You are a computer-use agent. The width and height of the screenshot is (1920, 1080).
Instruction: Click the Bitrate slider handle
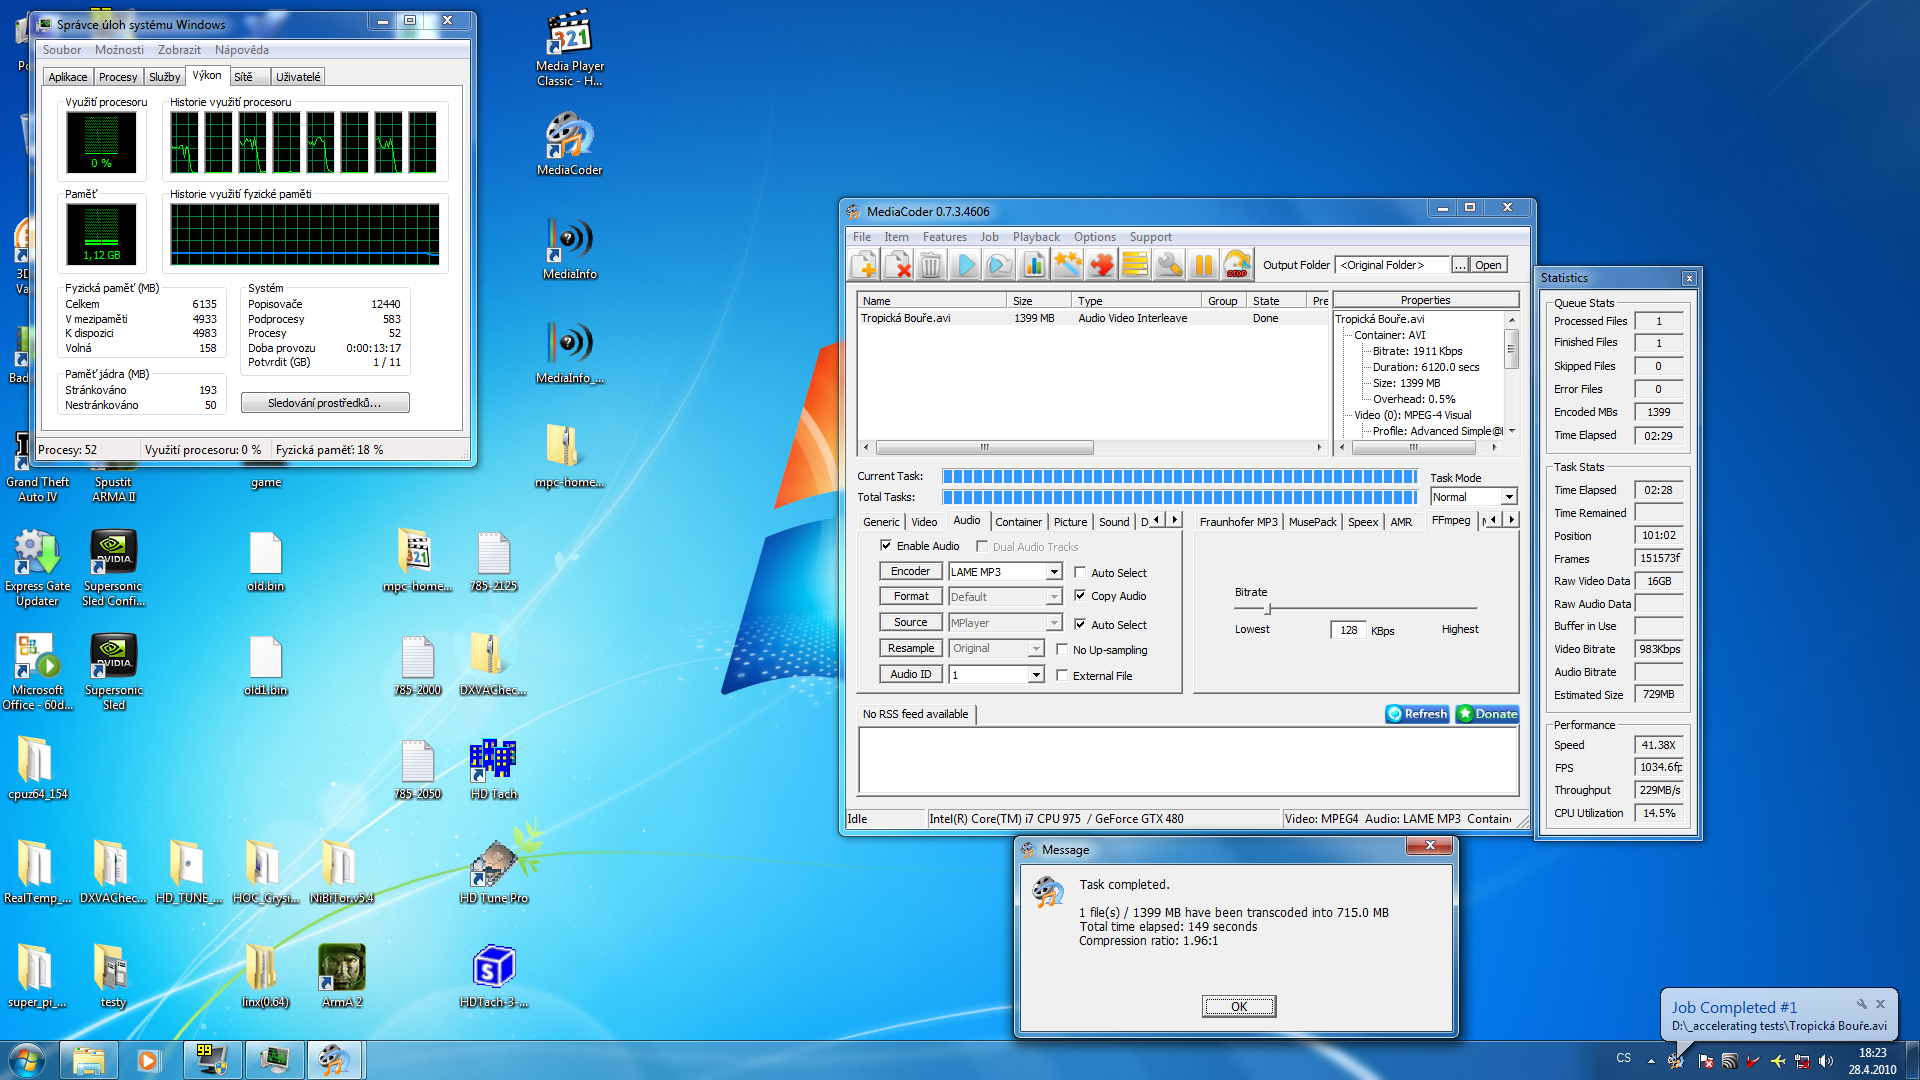point(1268,608)
